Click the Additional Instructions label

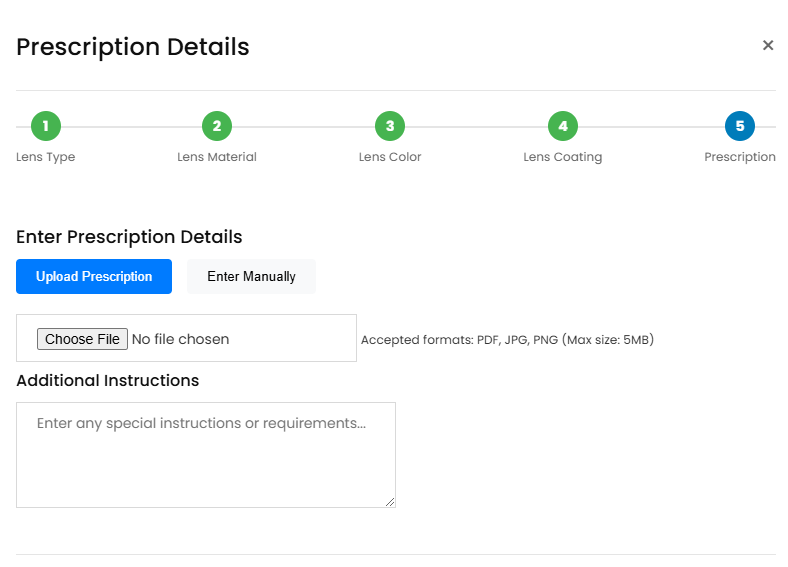(108, 381)
